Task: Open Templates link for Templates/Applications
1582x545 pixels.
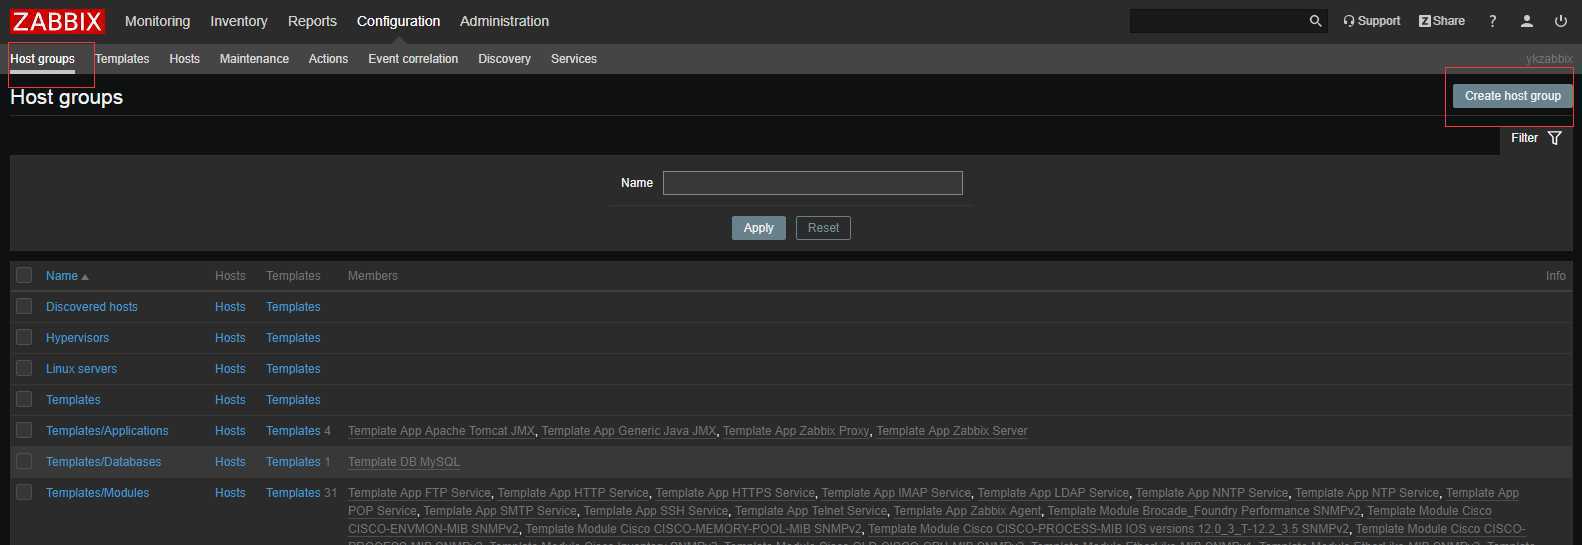Action: coord(293,431)
